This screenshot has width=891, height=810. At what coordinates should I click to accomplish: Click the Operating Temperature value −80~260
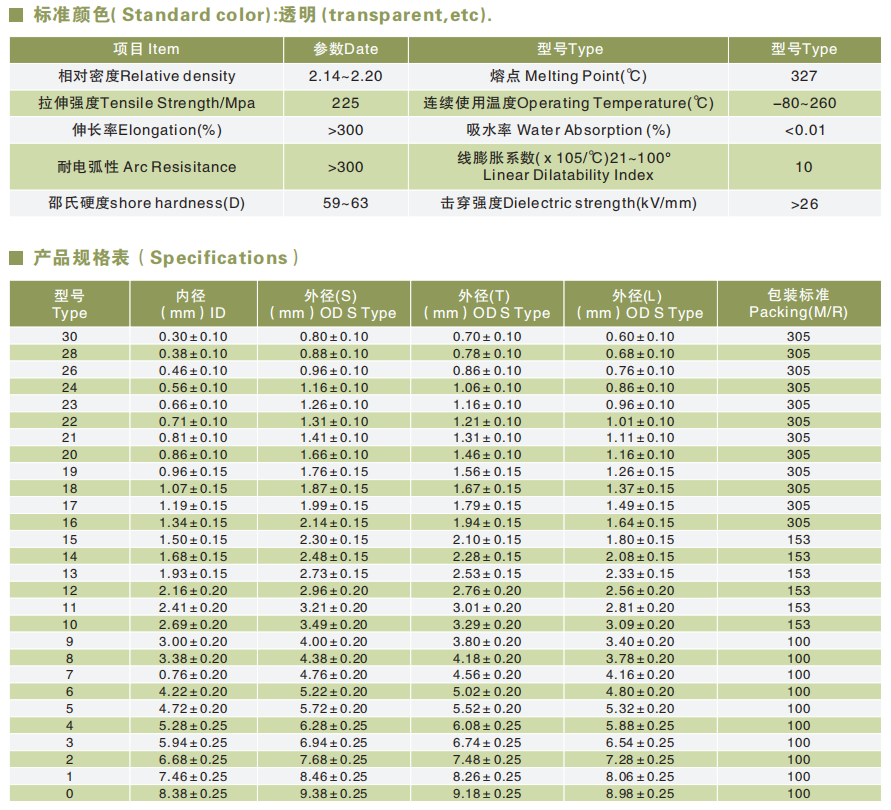tap(803, 103)
